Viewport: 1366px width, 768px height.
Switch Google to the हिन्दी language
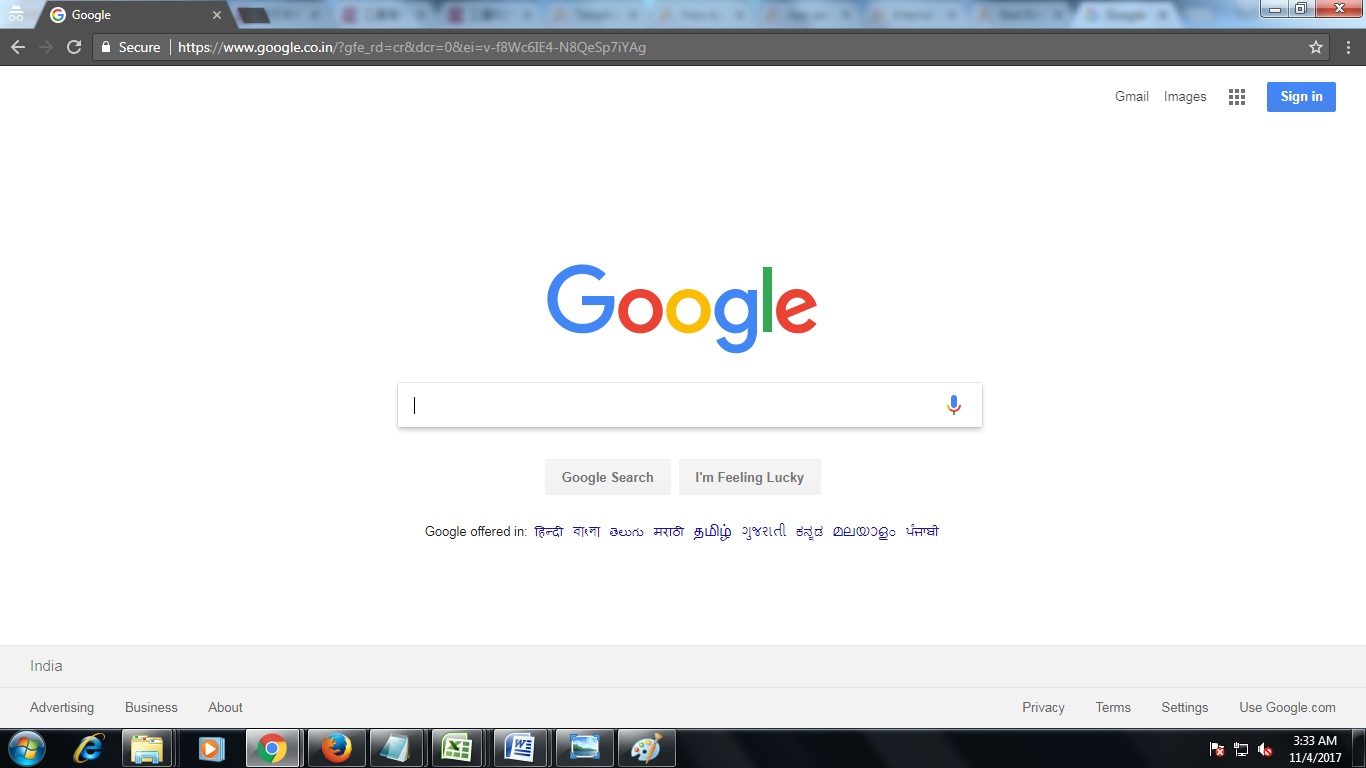click(550, 531)
